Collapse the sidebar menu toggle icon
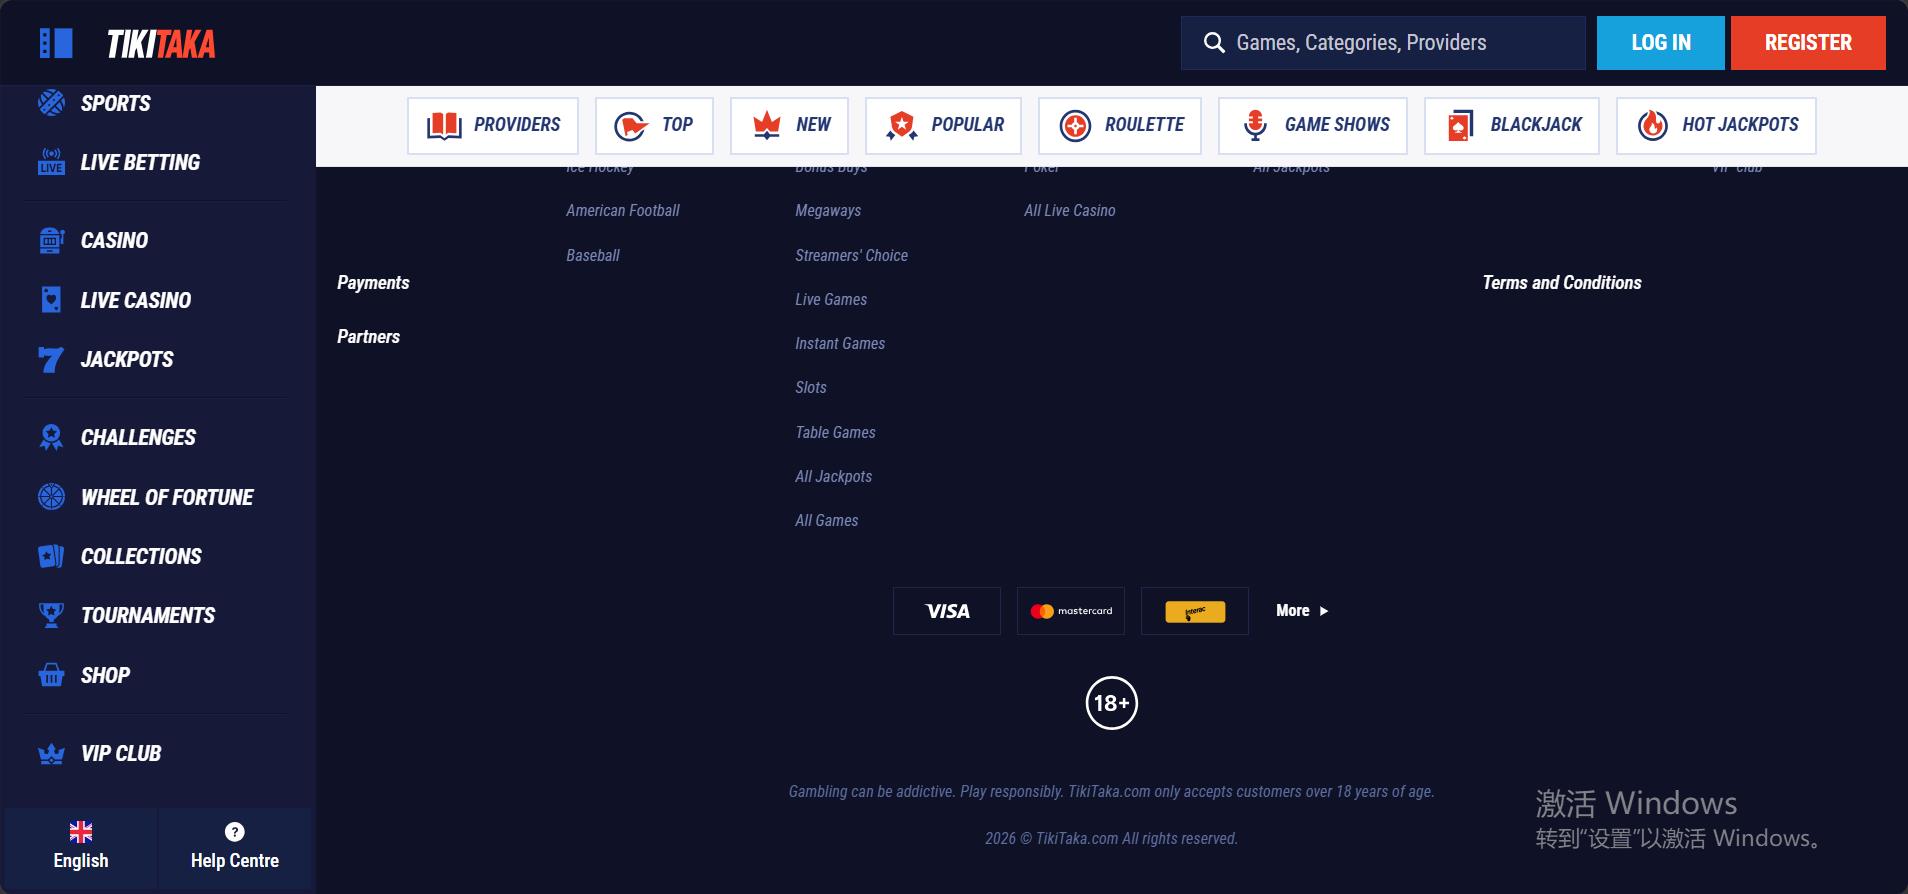 tap(56, 43)
